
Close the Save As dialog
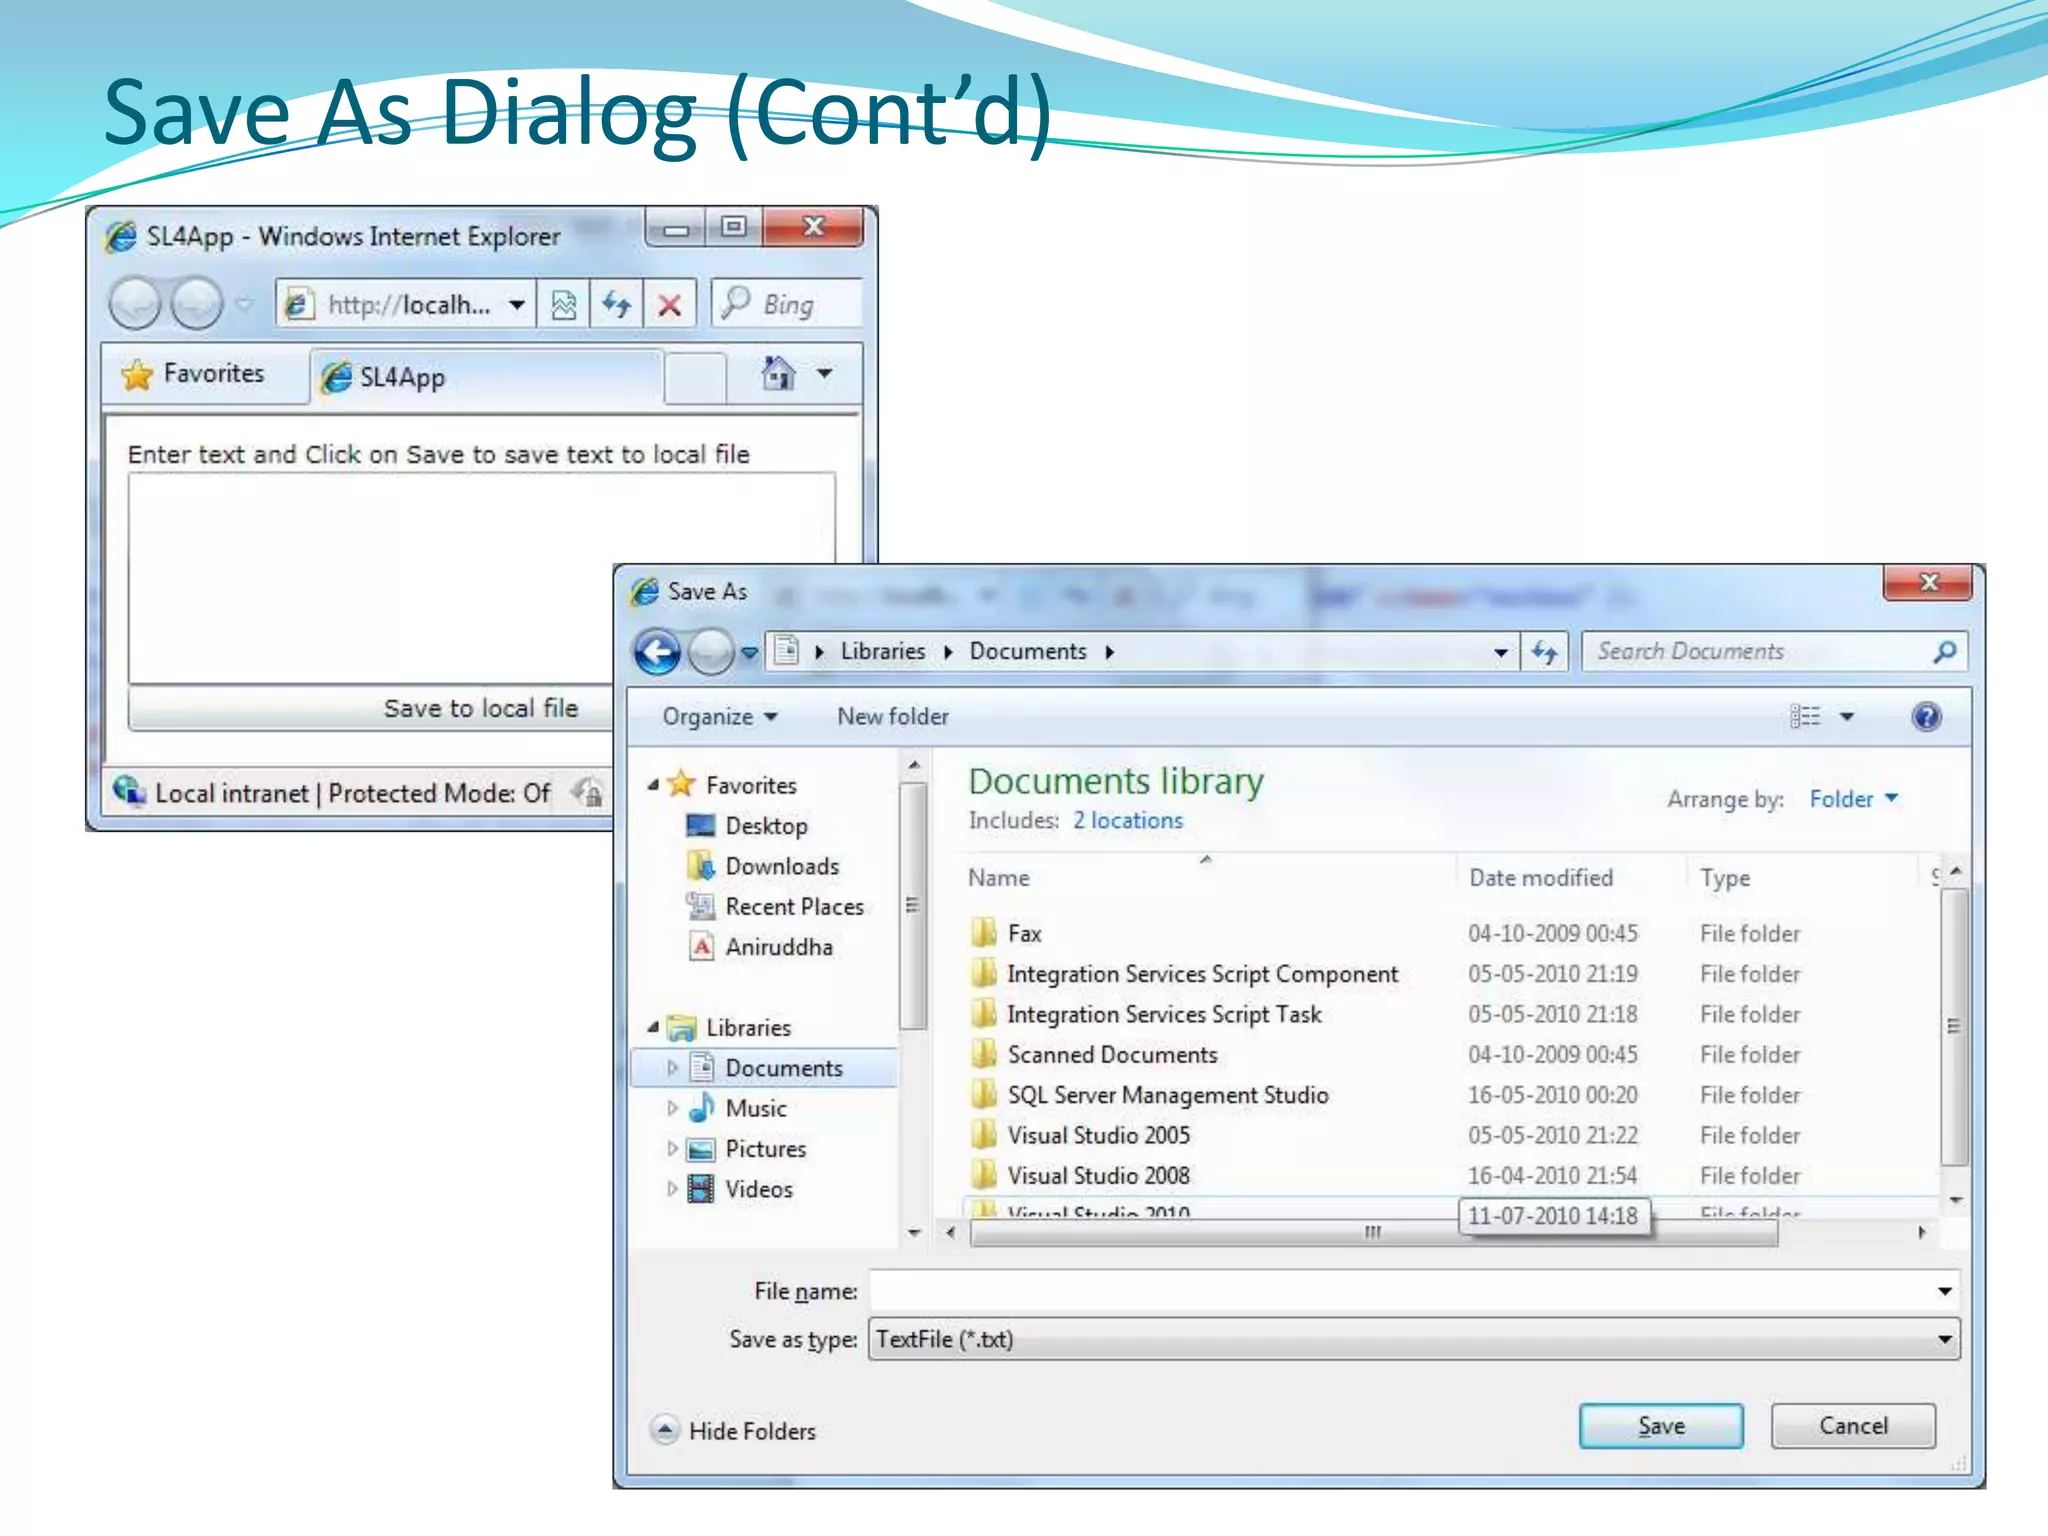(x=1928, y=583)
